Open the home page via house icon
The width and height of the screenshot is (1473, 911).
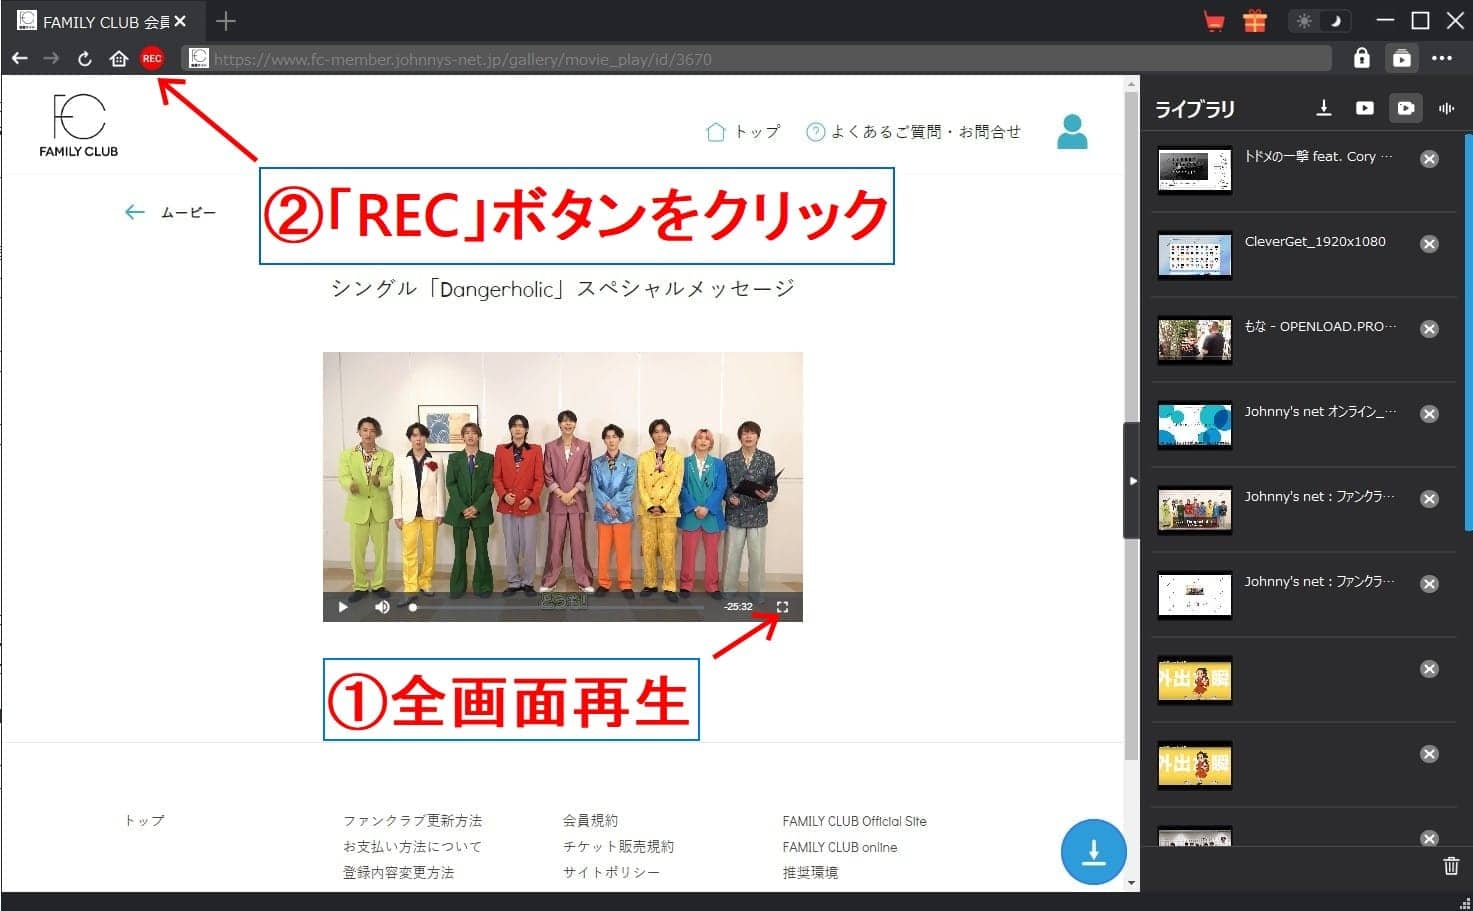(118, 59)
